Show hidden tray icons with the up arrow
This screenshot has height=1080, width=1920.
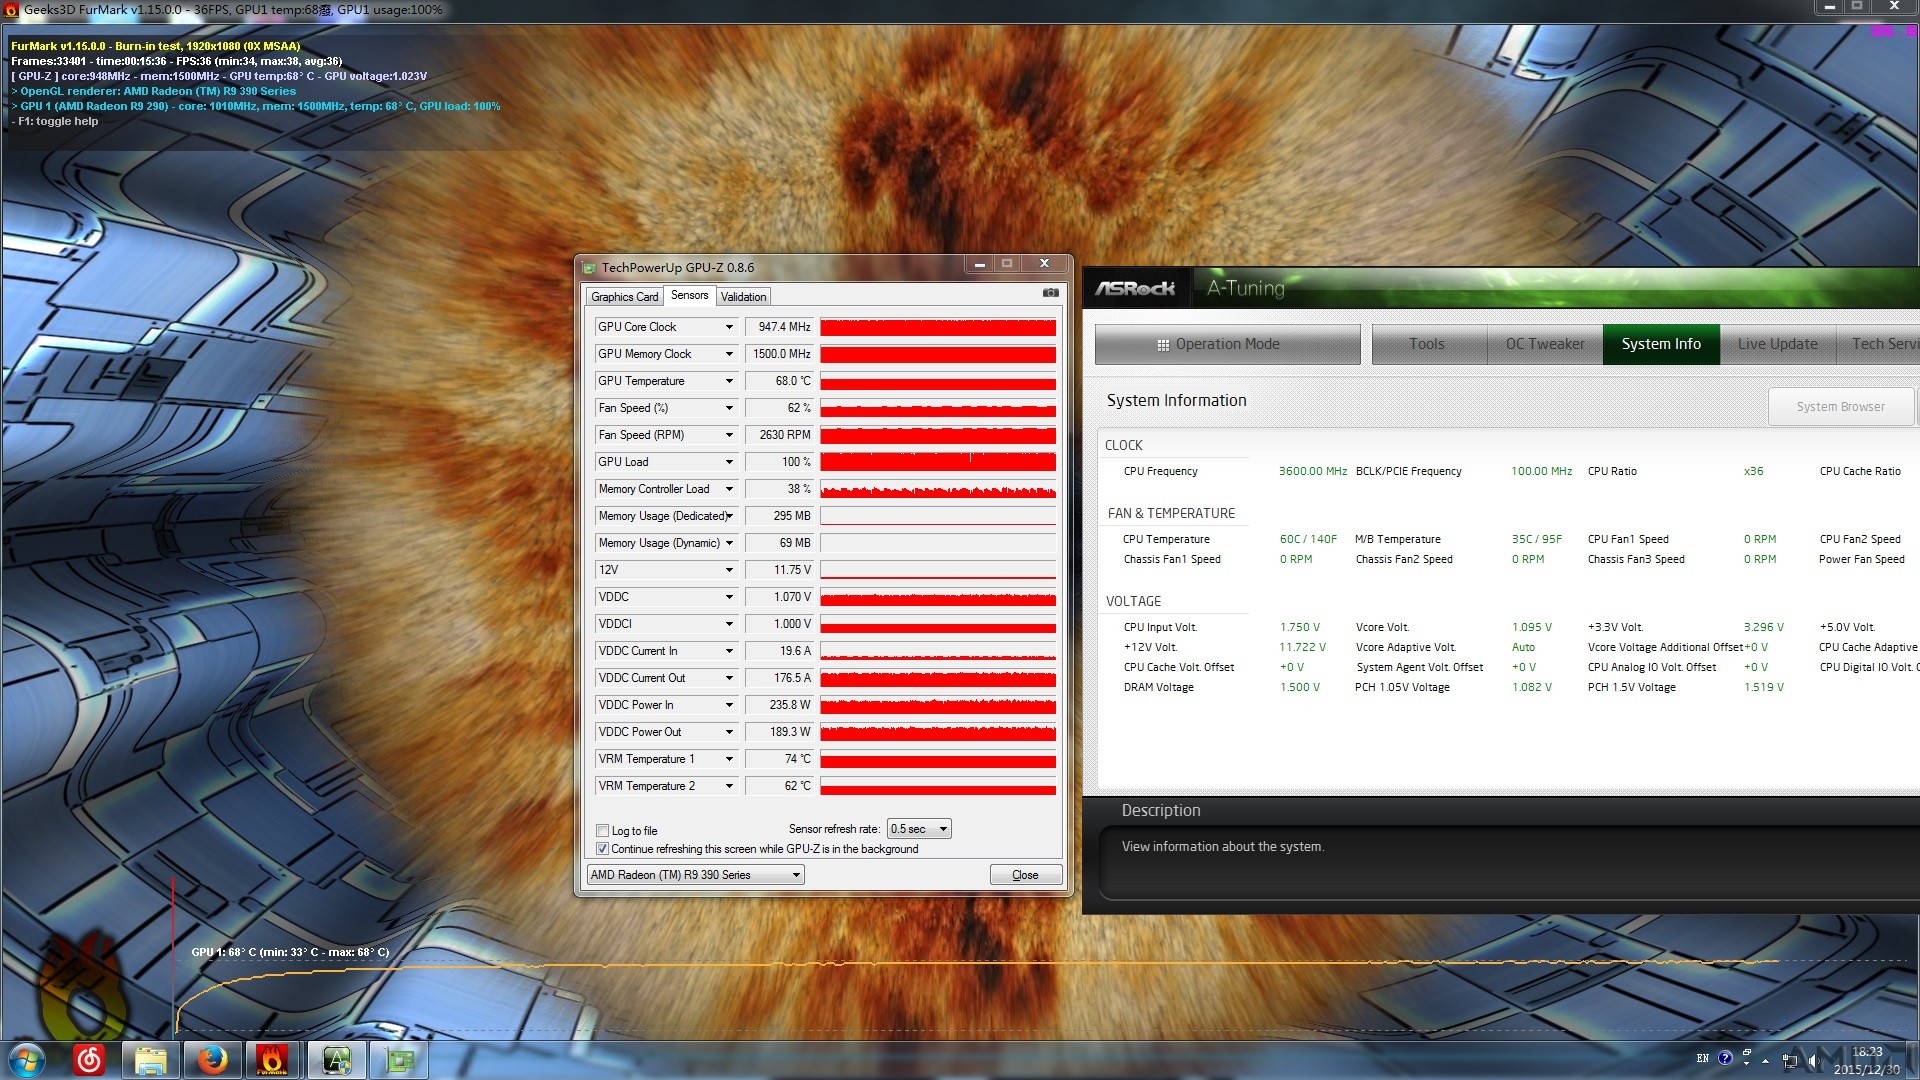point(1766,1060)
